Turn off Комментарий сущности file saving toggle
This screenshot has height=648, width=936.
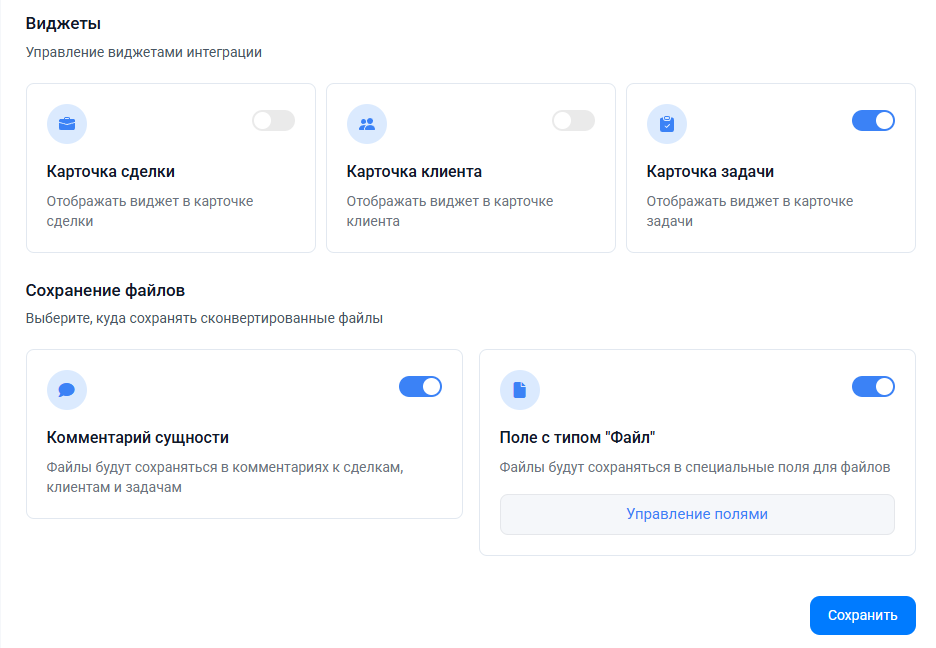(420, 387)
